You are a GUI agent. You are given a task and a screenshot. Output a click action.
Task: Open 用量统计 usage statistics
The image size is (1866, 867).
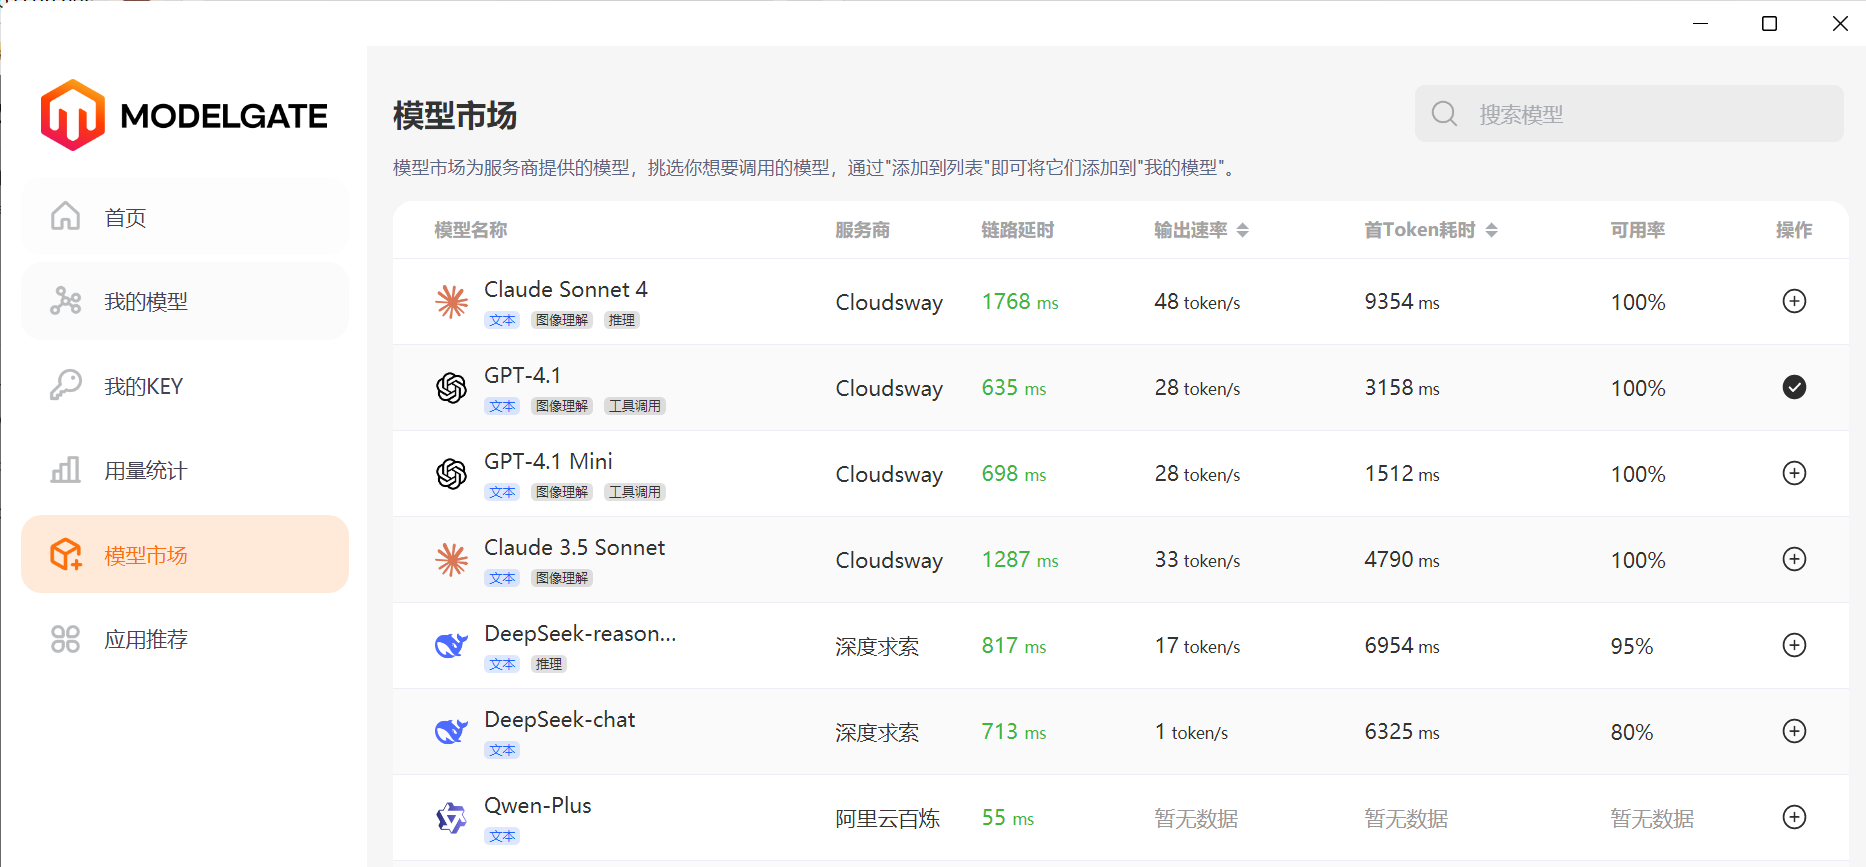point(185,470)
